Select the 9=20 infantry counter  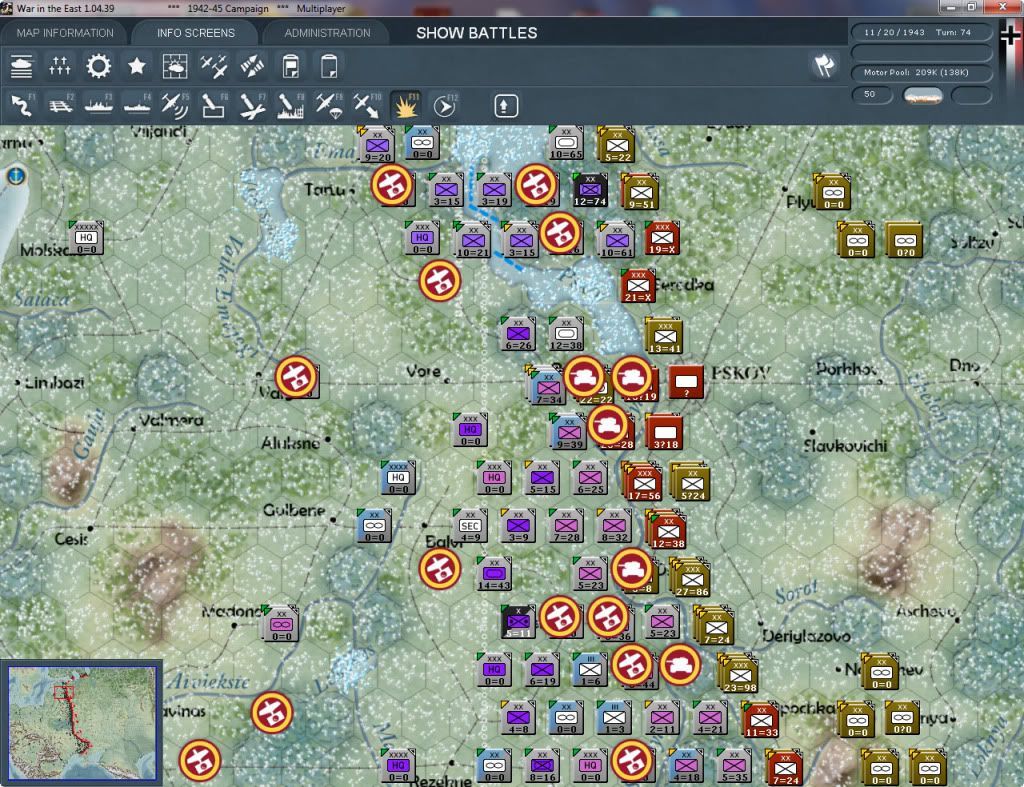[377, 144]
